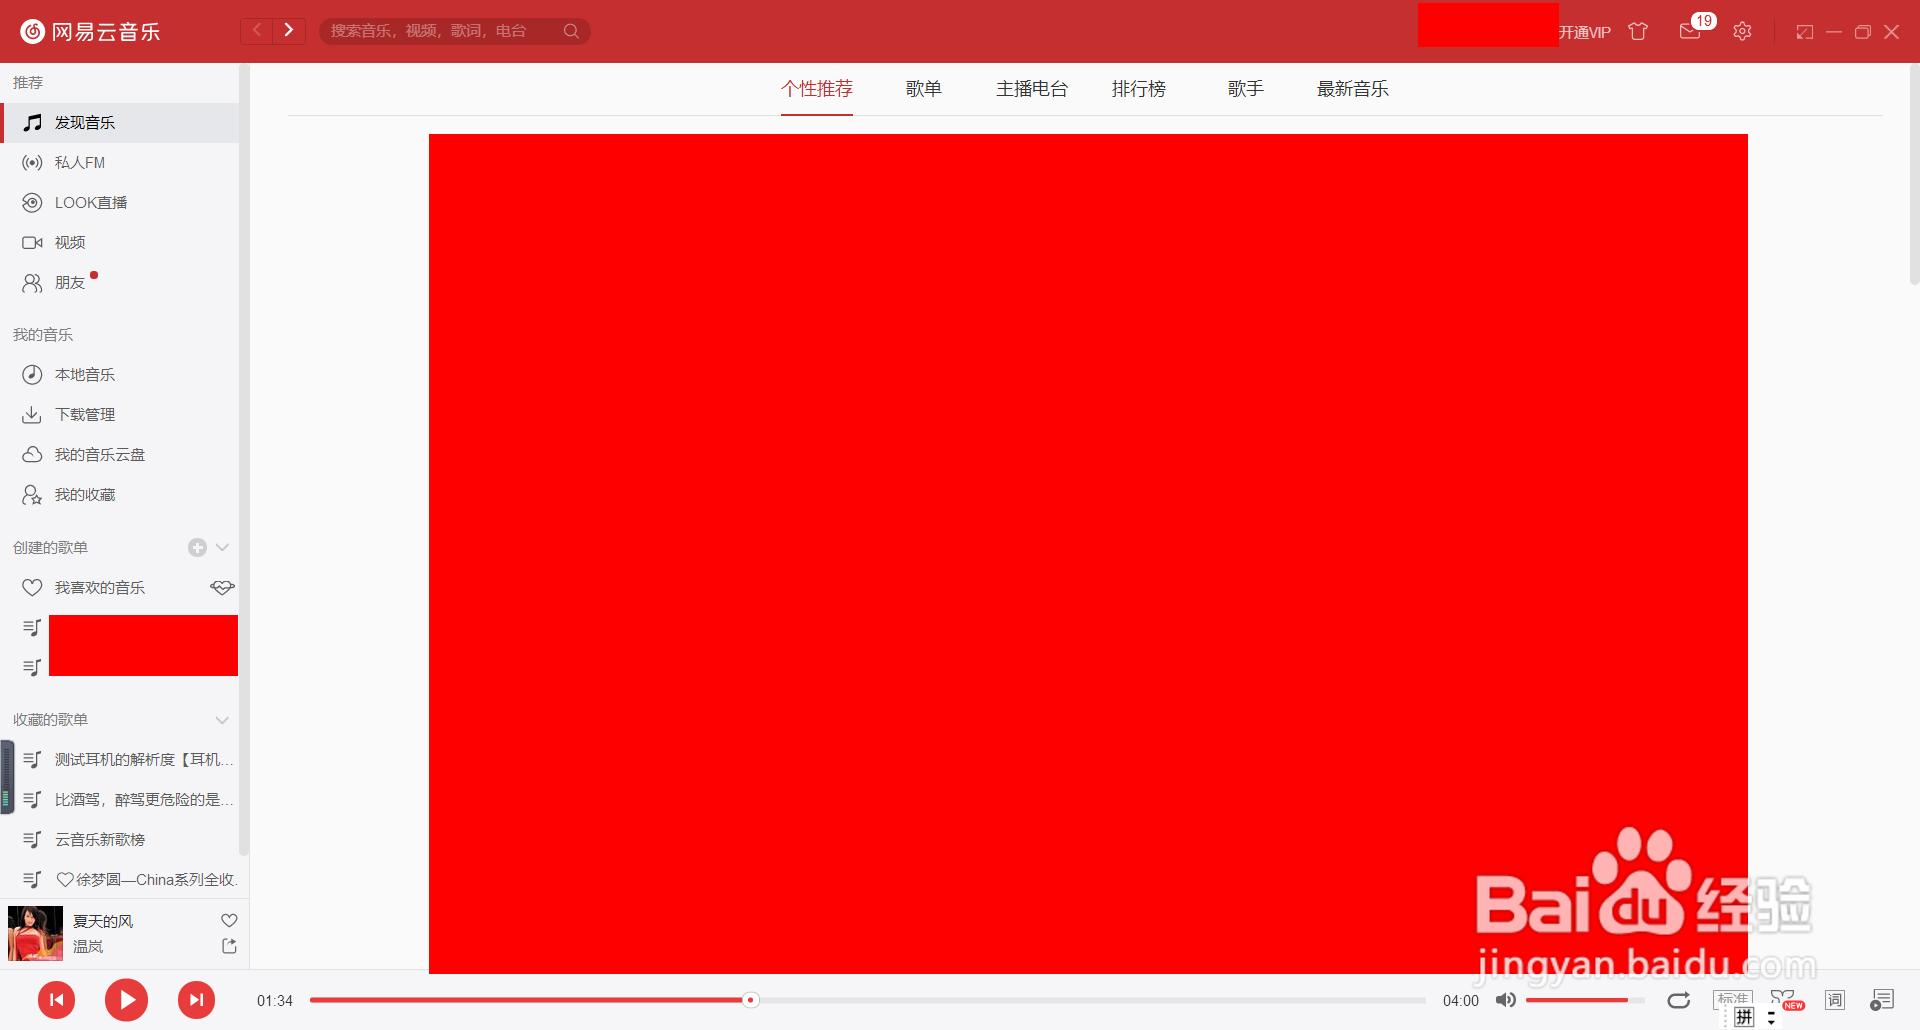
Task: Open 私人FM from the sidebar
Action: (x=80, y=162)
